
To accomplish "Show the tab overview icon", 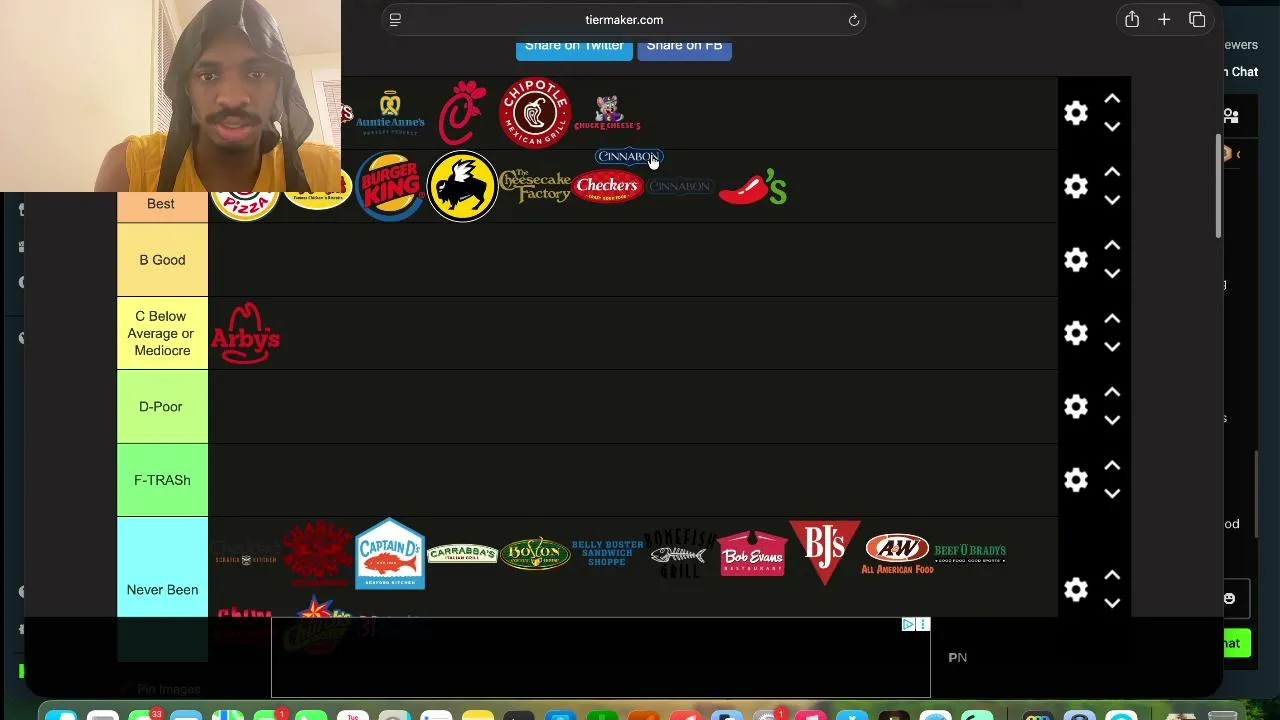I will [x=1197, y=20].
